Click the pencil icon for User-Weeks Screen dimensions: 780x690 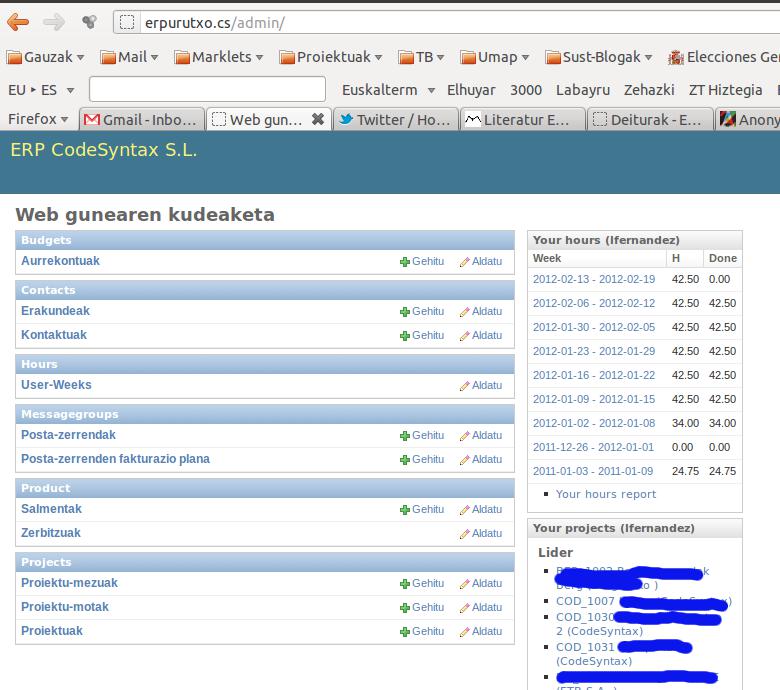464,386
